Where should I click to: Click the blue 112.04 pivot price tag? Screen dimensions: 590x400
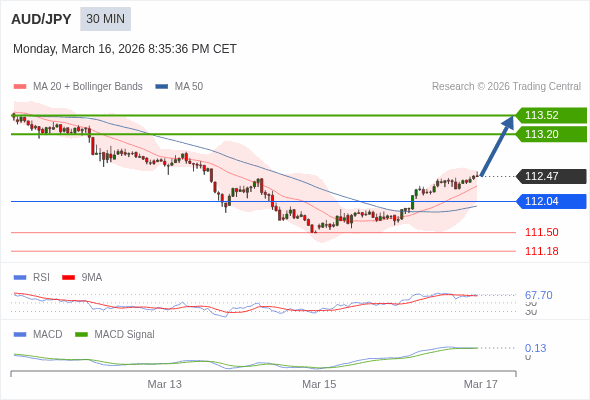point(551,201)
